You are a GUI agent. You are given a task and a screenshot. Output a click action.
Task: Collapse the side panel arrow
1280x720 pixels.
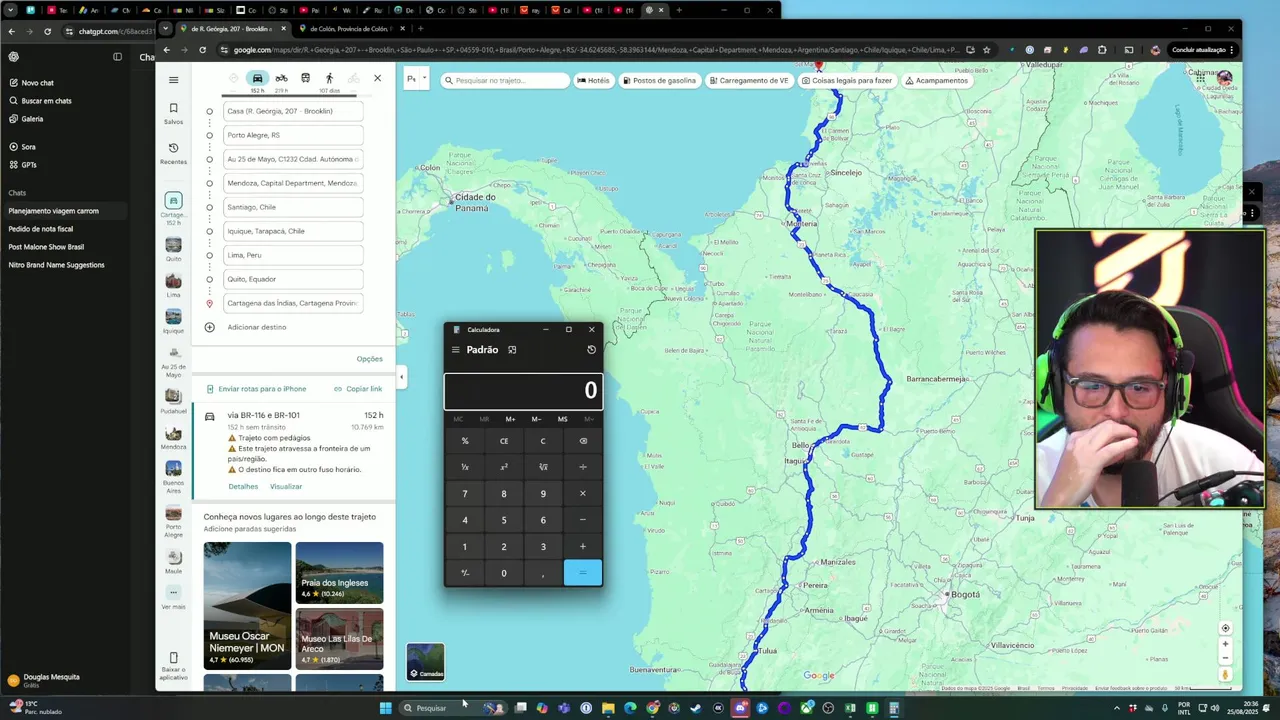click(x=401, y=377)
